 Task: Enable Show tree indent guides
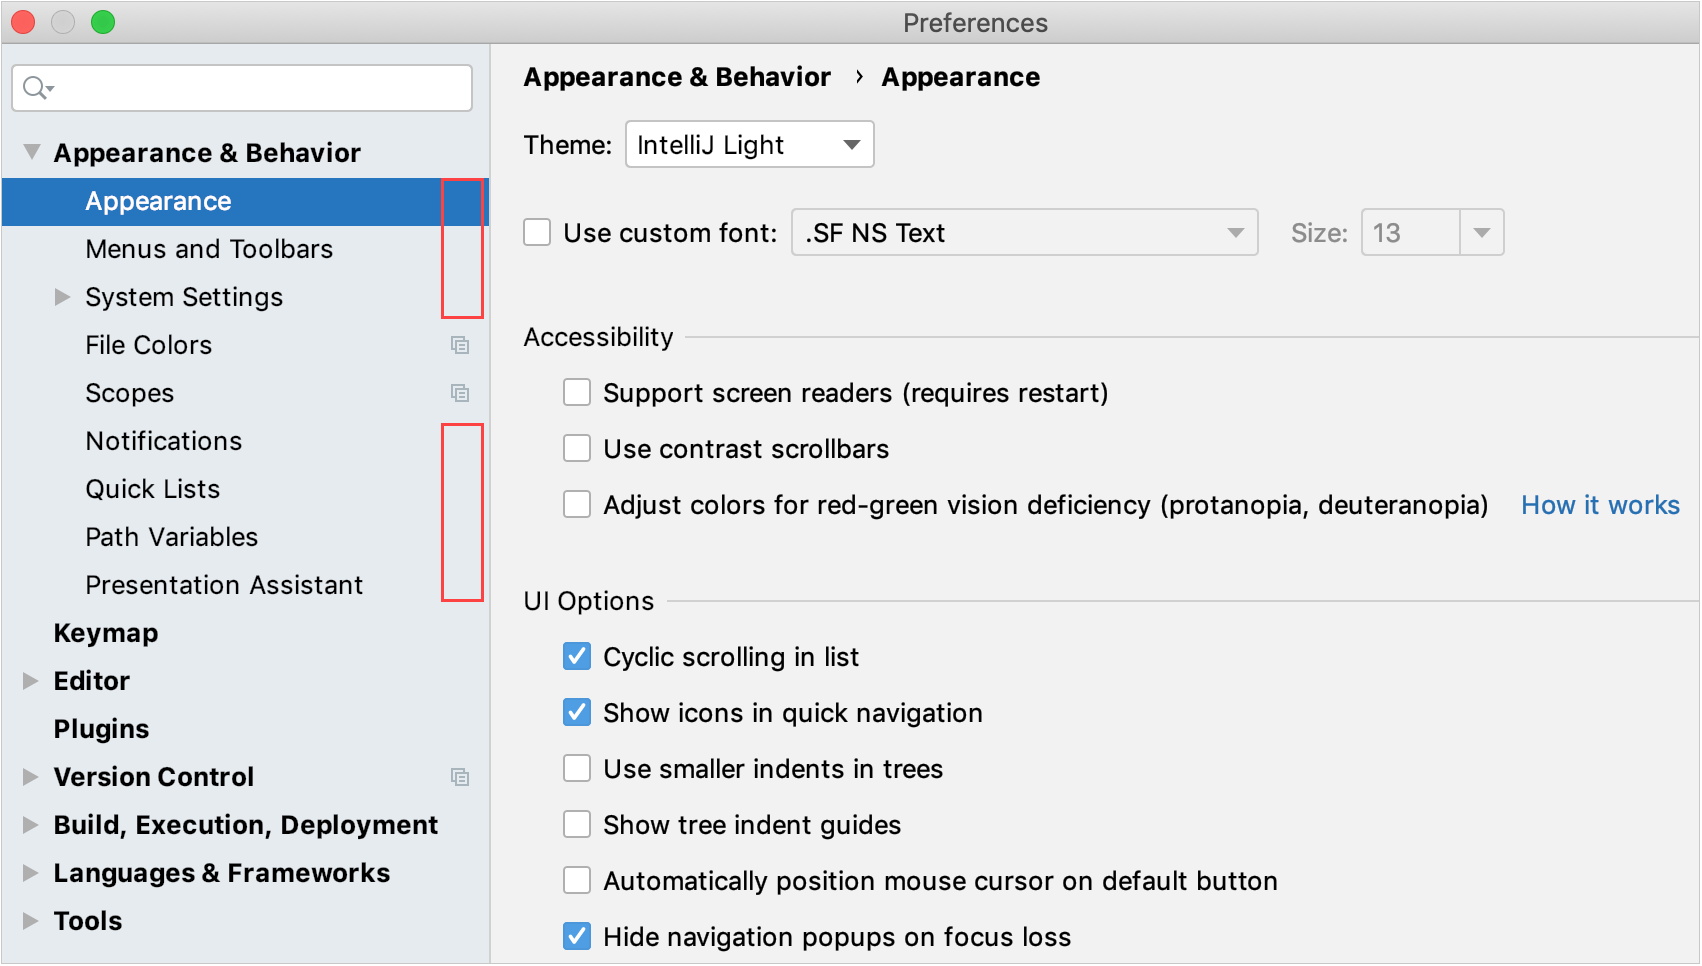577,824
